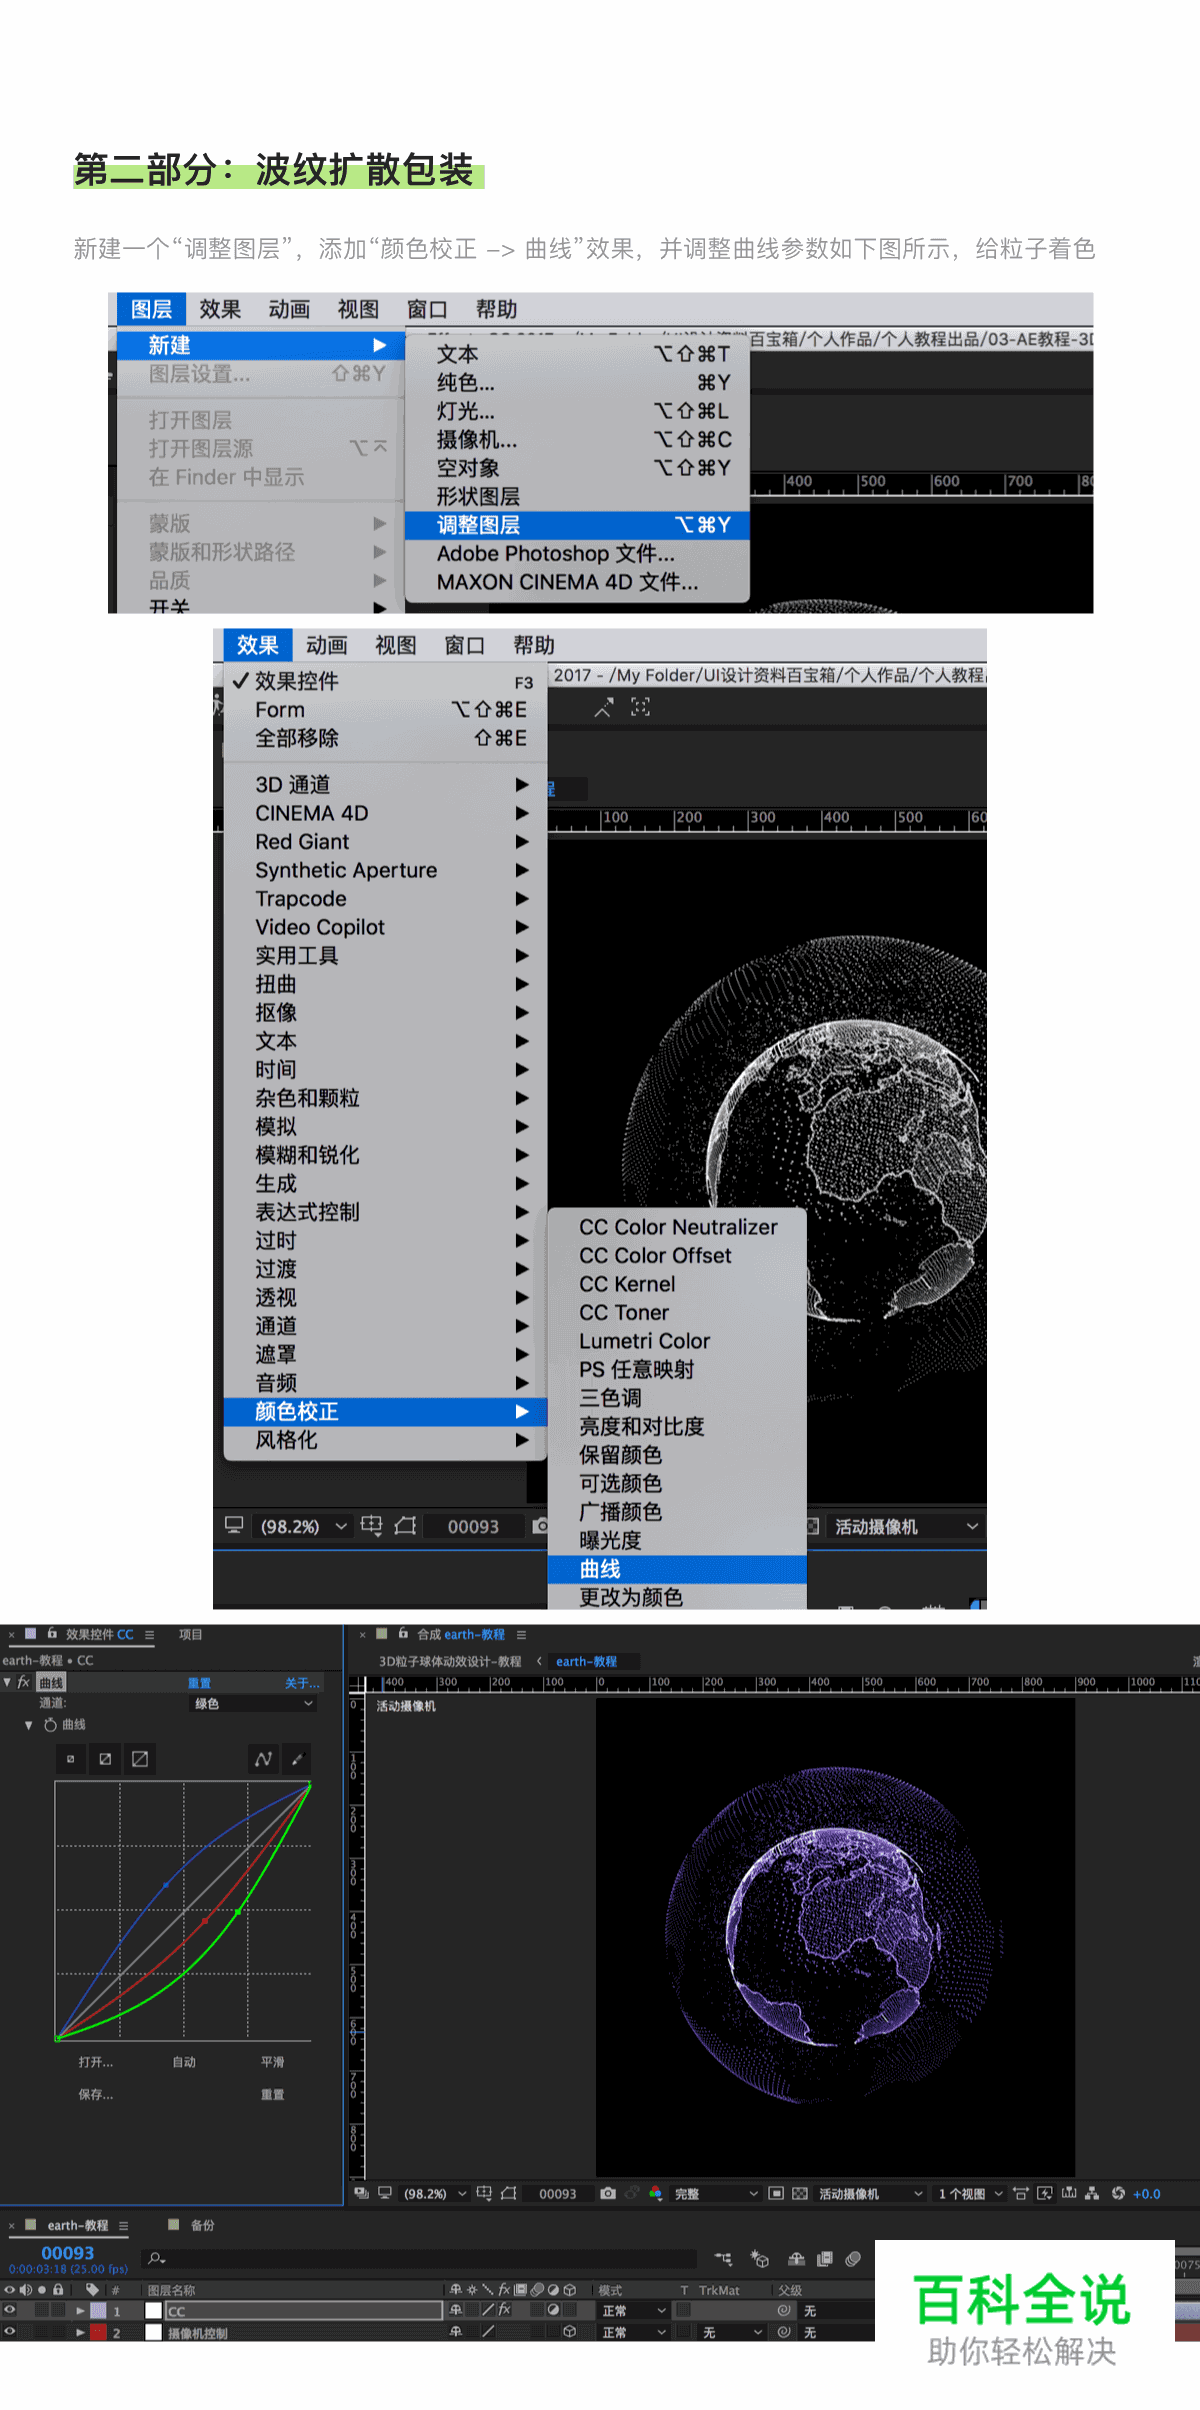Open the 1个视图 view layout dropdown
The height and width of the screenshot is (2410, 1200).
pos(969,2193)
